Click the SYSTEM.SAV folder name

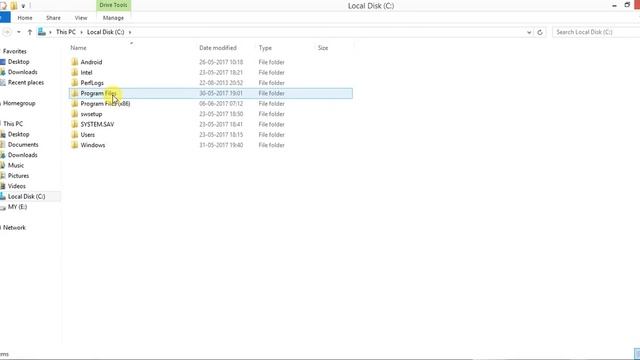[x=97, y=124]
